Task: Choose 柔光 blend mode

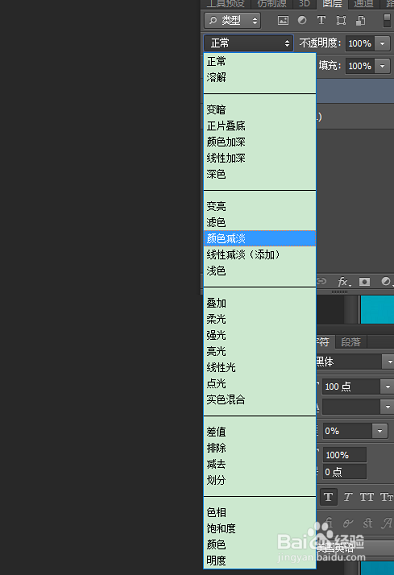Action: coord(260,319)
